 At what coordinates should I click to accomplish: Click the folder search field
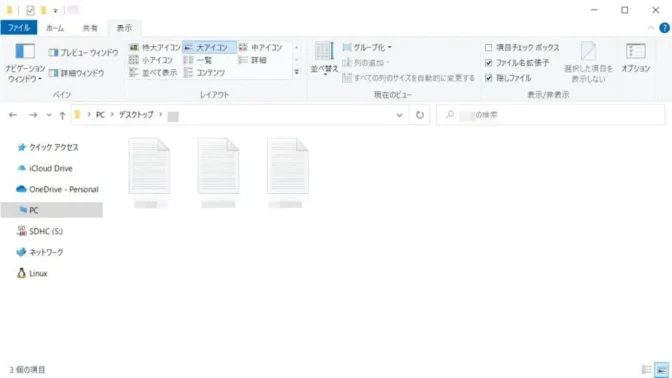point(550,115)
